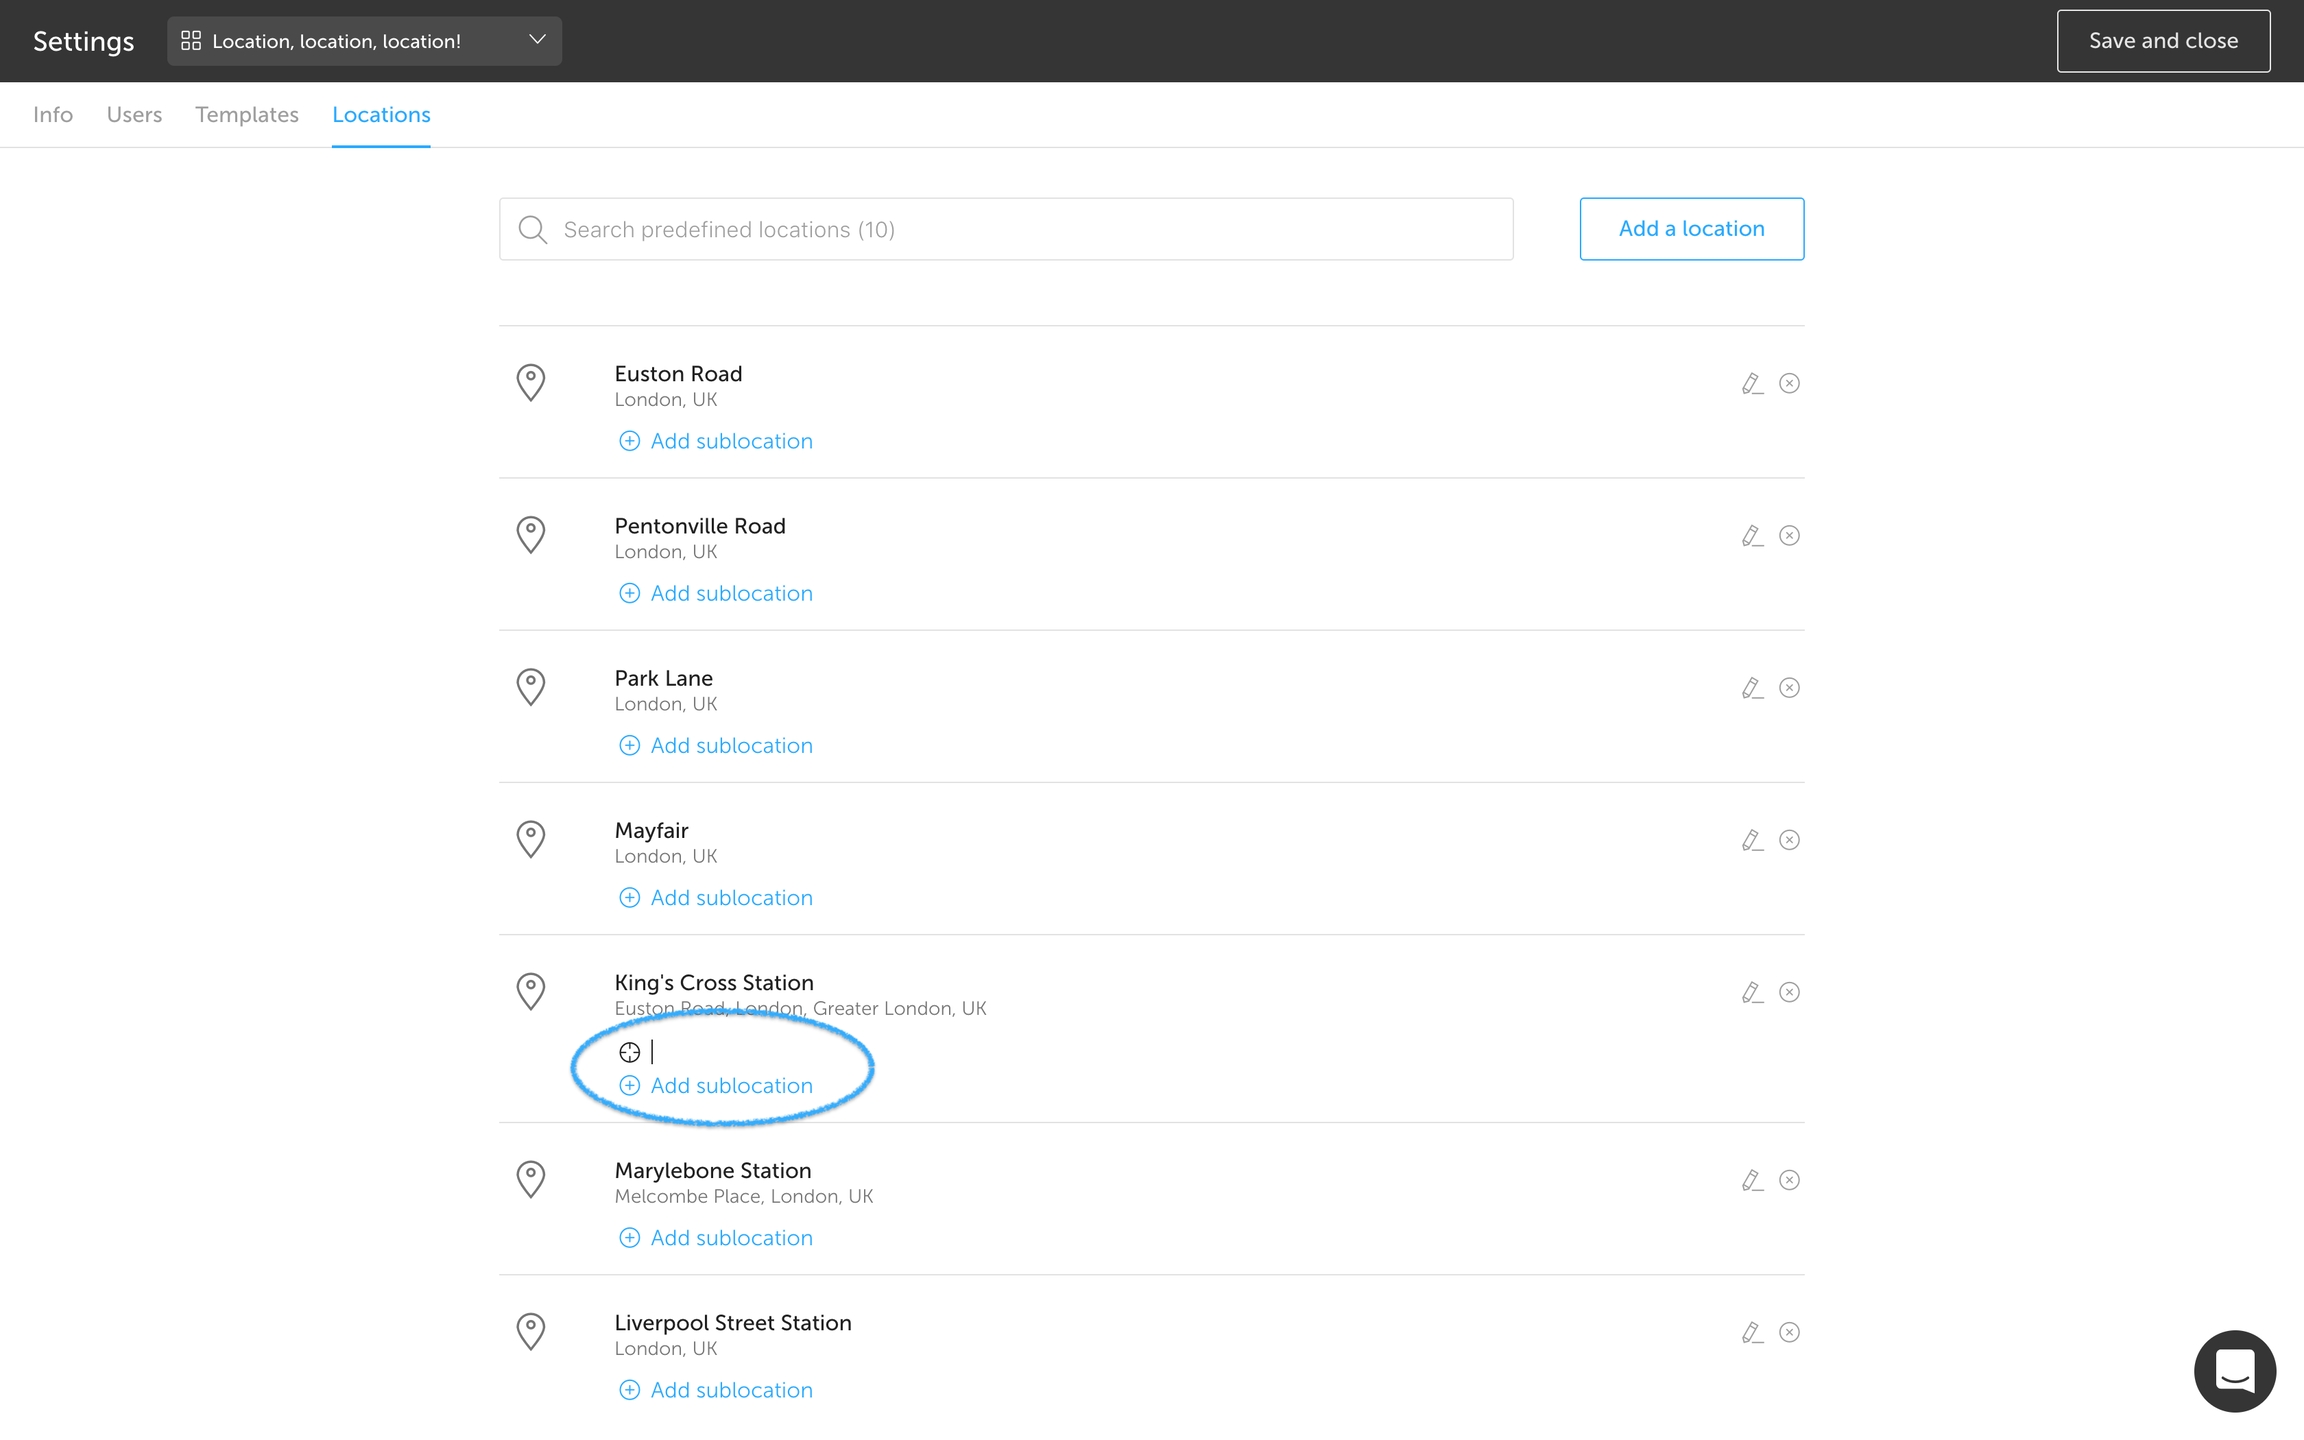
Task: Click Save and close button
Action: click(x=2163, y=41)
